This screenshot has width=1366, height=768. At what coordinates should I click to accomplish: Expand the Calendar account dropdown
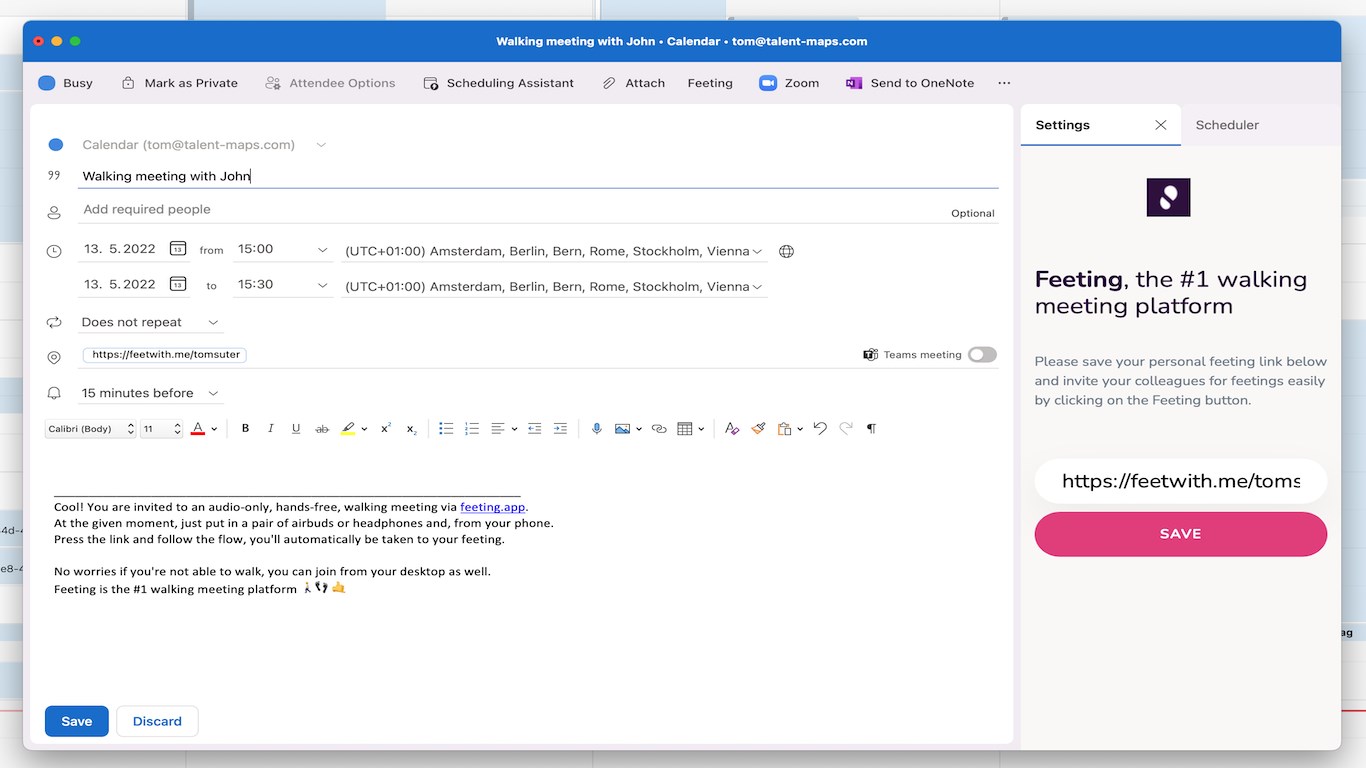[x=321, y=145]
